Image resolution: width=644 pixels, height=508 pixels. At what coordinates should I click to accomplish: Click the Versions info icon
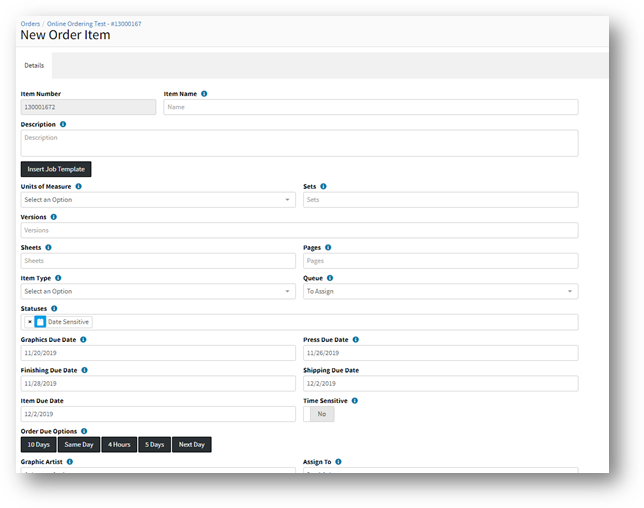click(53, 217)
